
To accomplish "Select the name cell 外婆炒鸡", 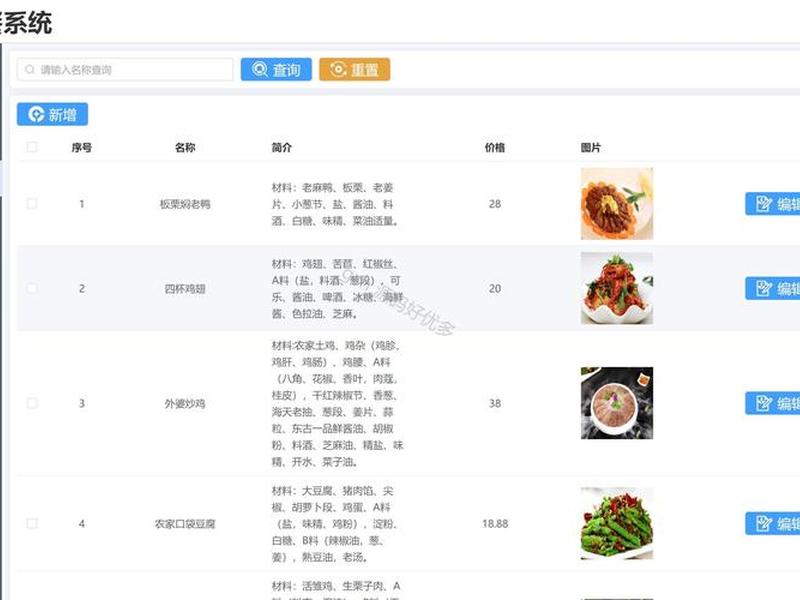I will (x=185, y=404).
